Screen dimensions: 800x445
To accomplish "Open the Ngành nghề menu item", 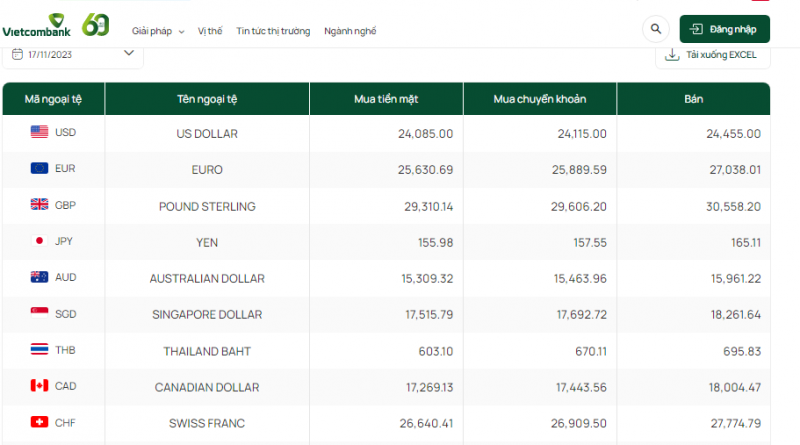I will pyautogui.click(x=350, y=31).
